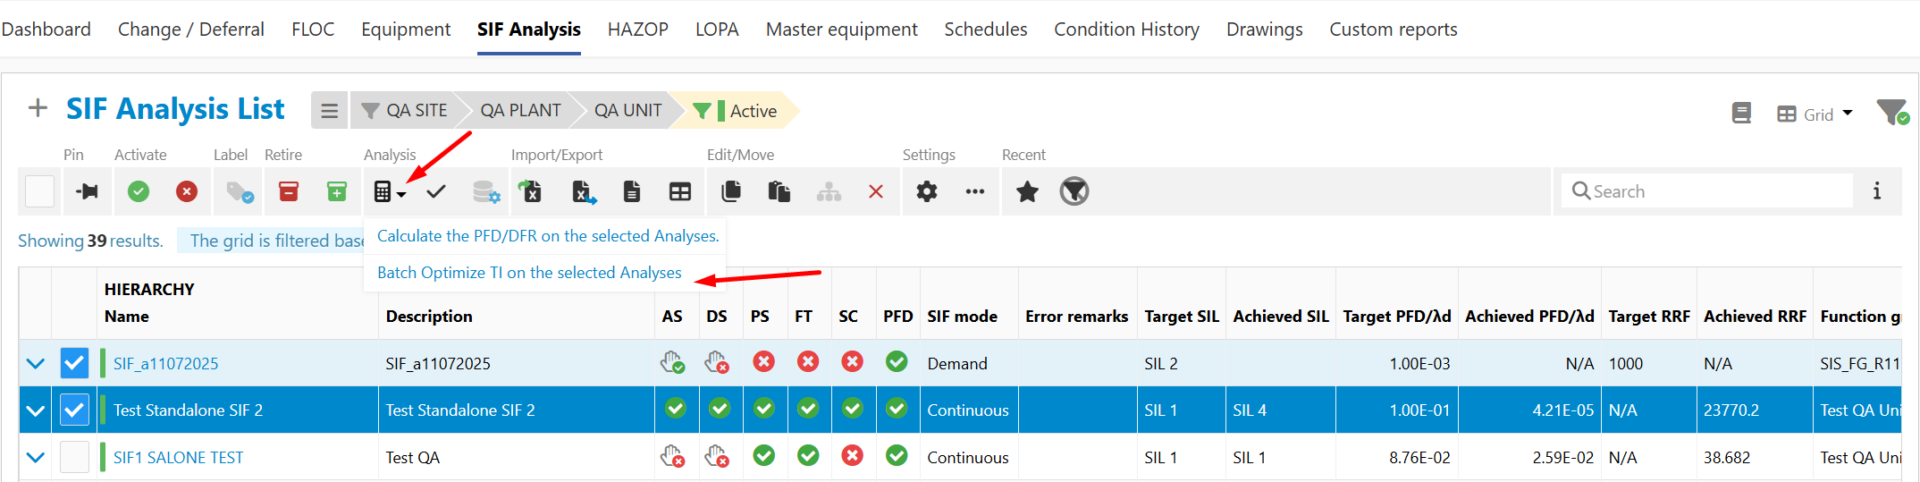
Task: Retire selected analyses with red archive icon
Action: pos(288,191)
